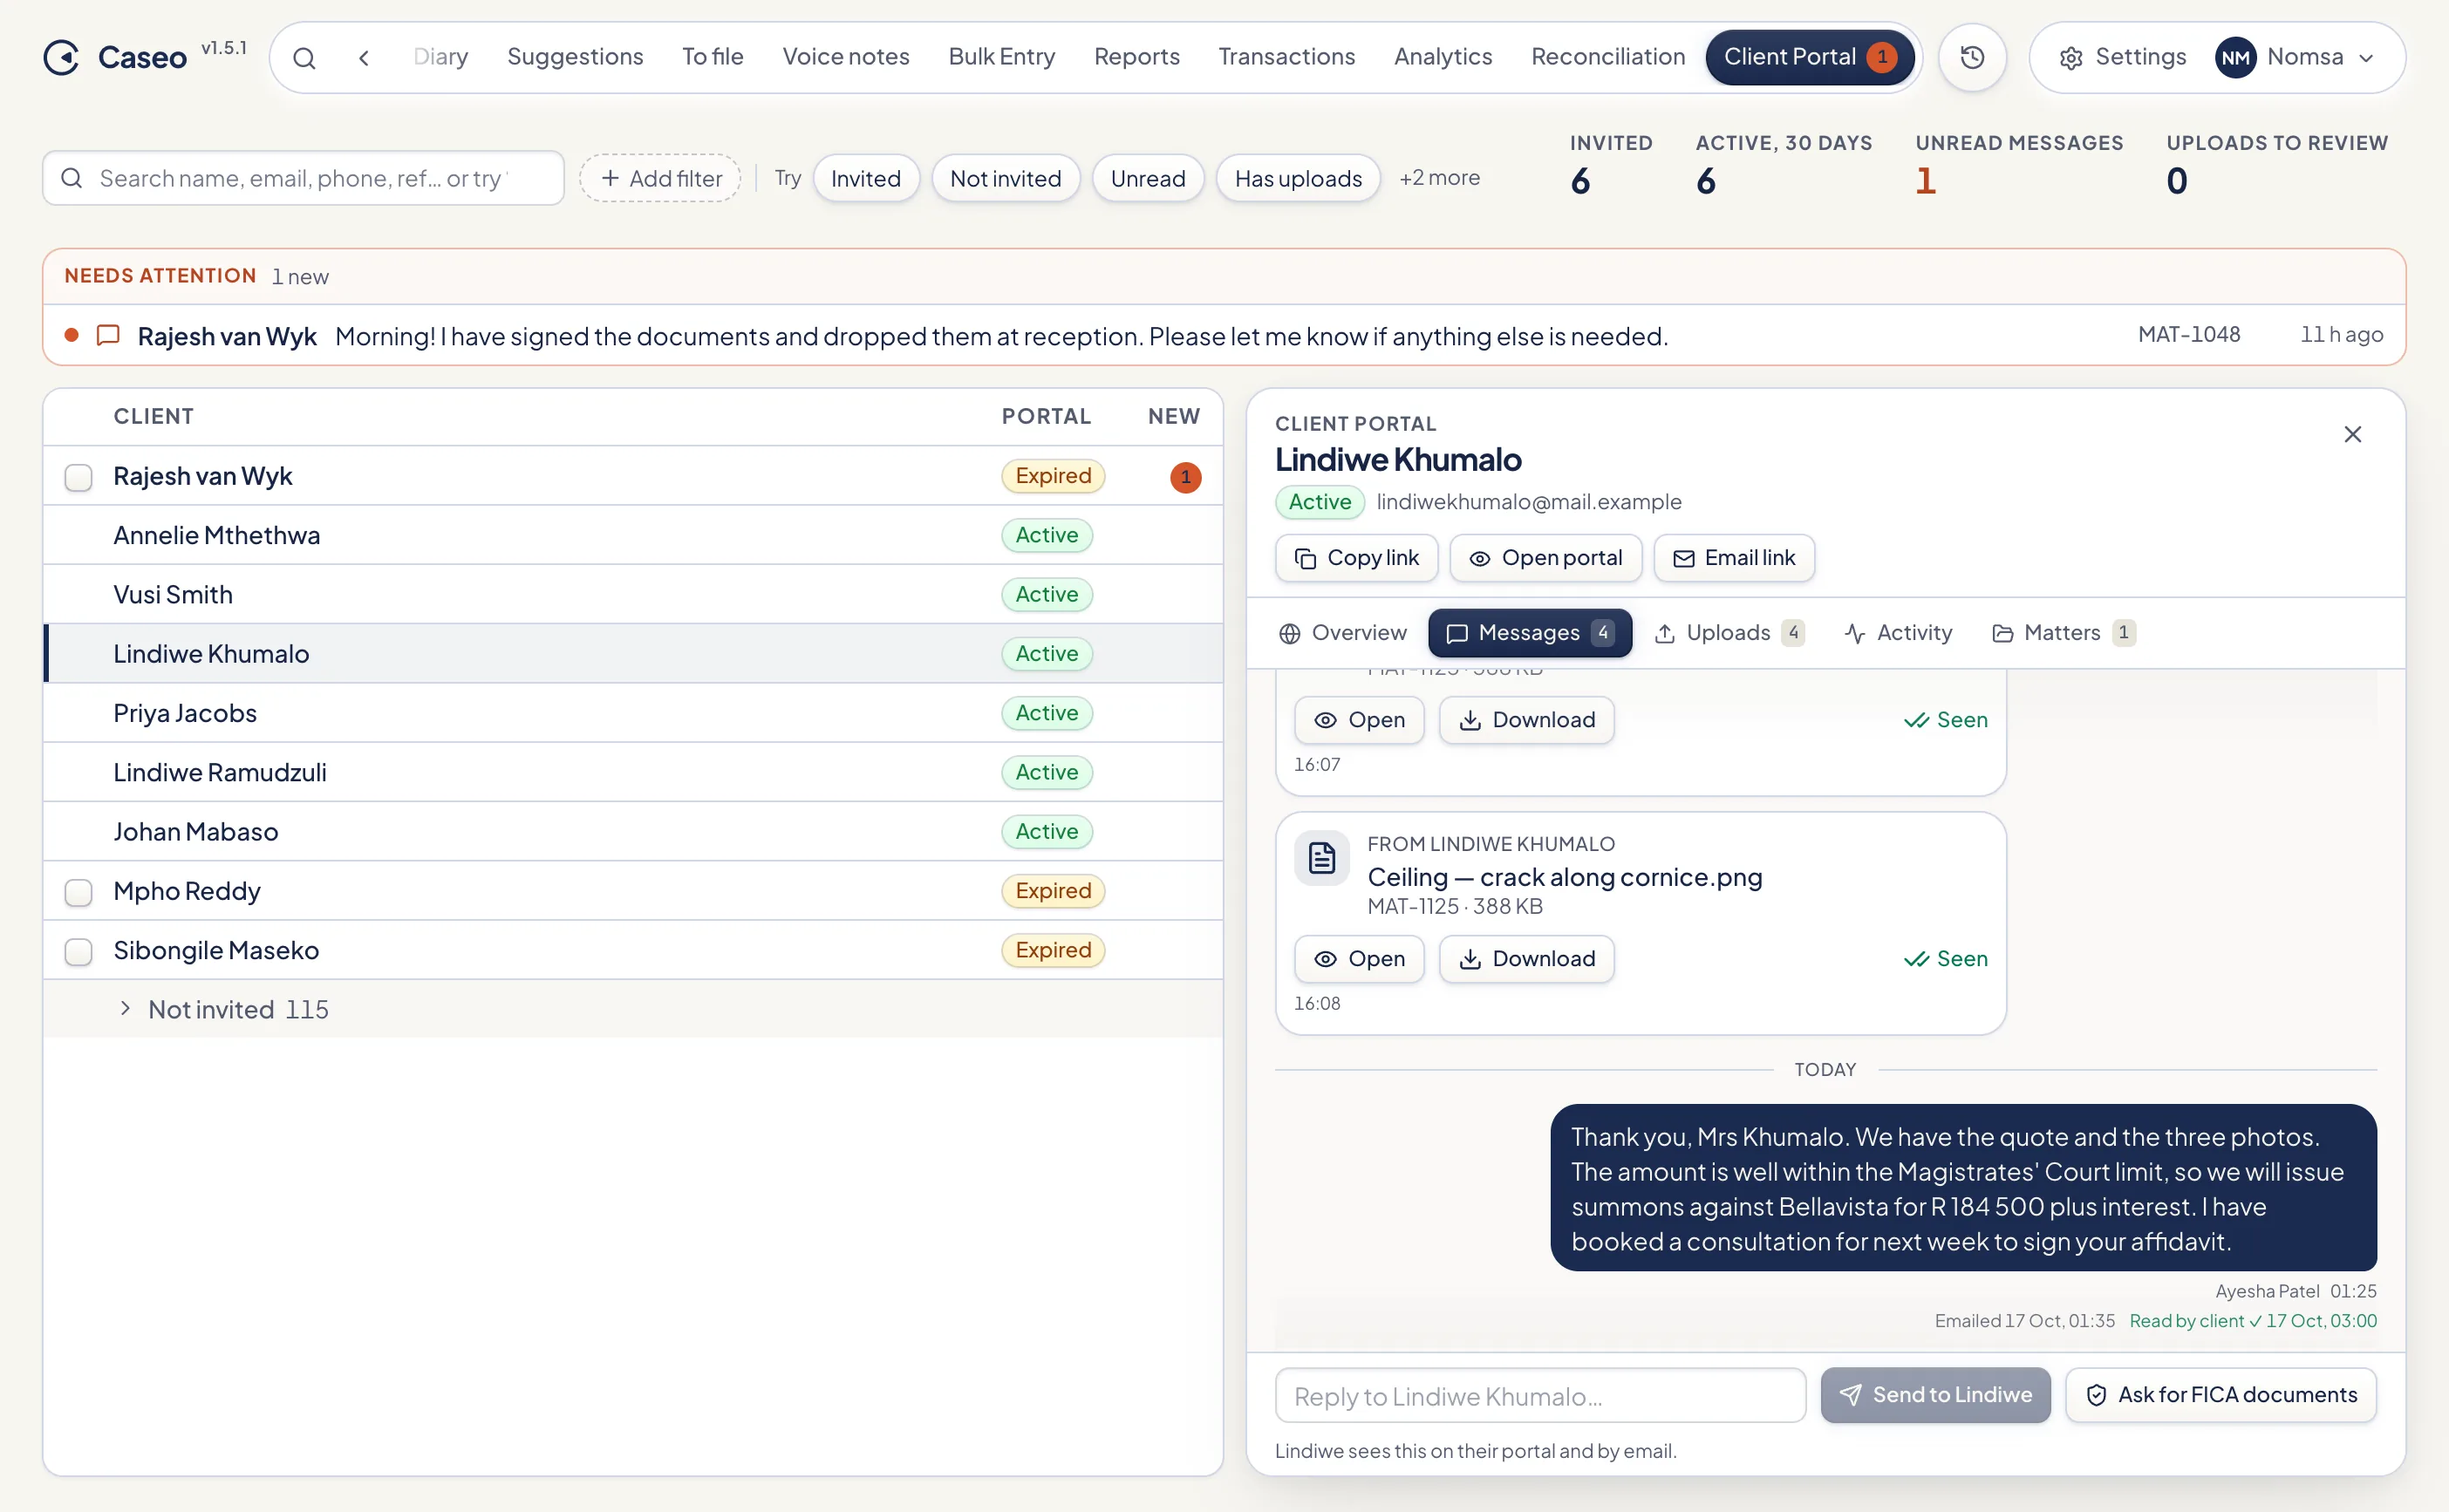Viewport: 2449px width, 1512px height.
Task: Click the Caseo logo icon
Action: [x=62, y=57]
